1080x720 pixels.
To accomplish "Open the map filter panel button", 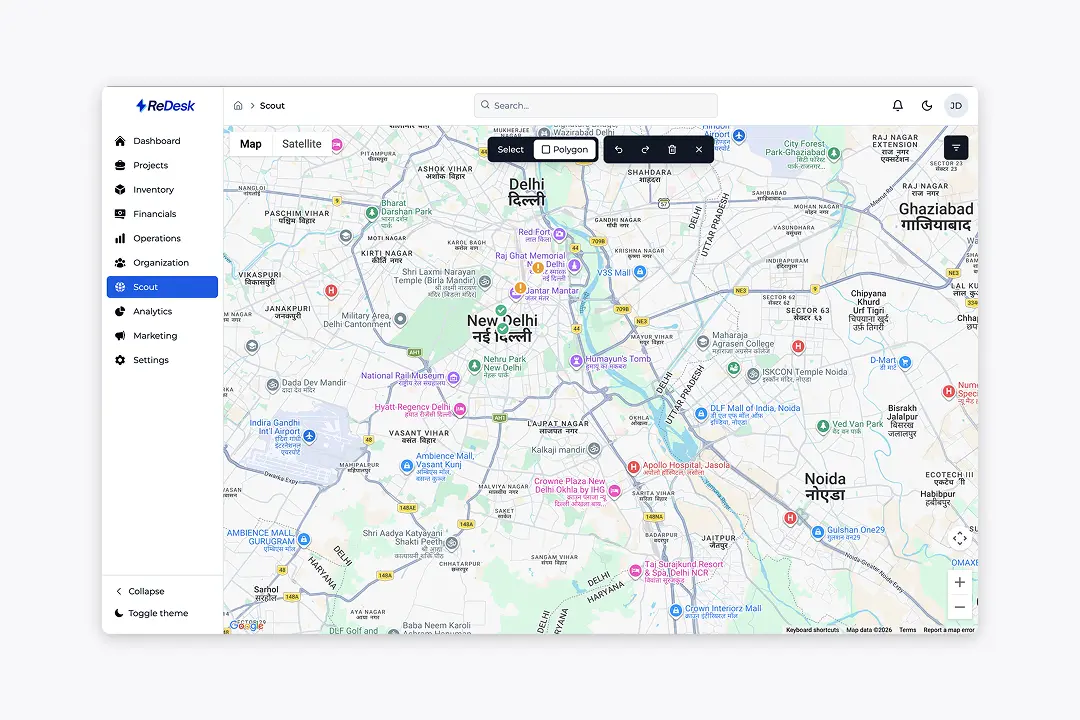I will click(x=956, y=147).
